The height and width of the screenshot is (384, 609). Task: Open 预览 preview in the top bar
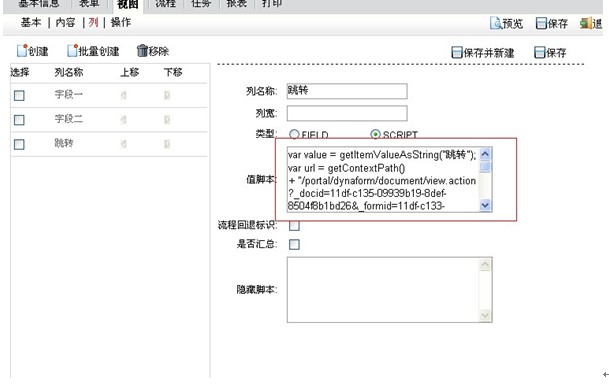coord(506,24)
